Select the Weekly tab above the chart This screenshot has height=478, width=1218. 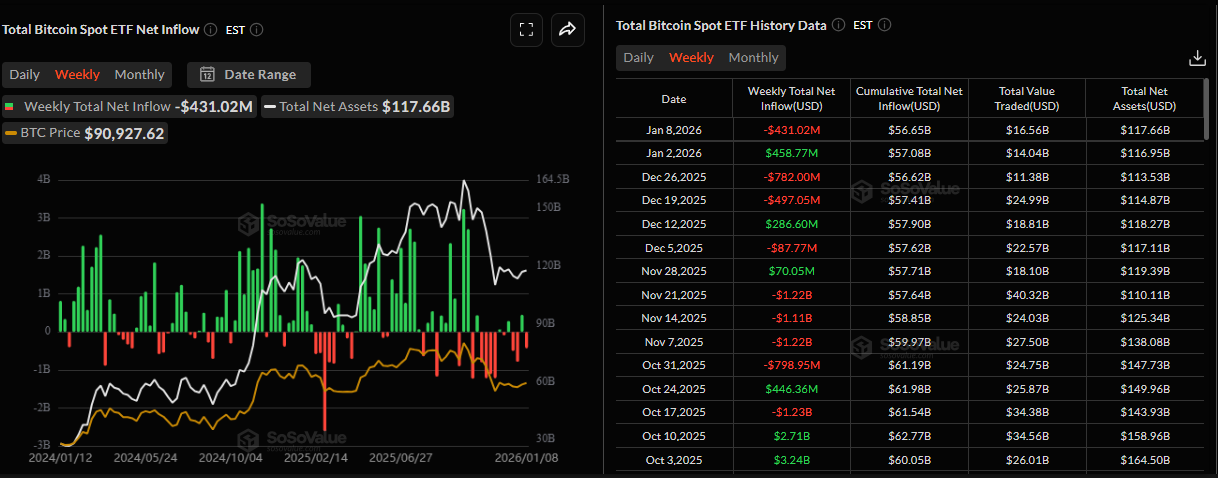point(77,75)
